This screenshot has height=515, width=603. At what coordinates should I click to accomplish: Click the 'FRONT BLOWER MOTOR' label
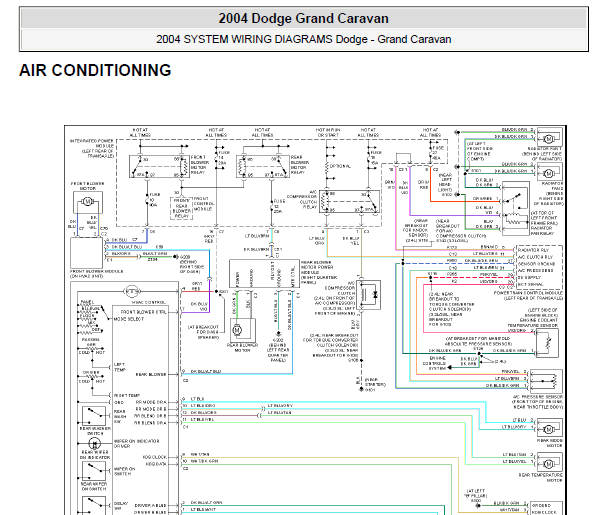click(88, 186)
